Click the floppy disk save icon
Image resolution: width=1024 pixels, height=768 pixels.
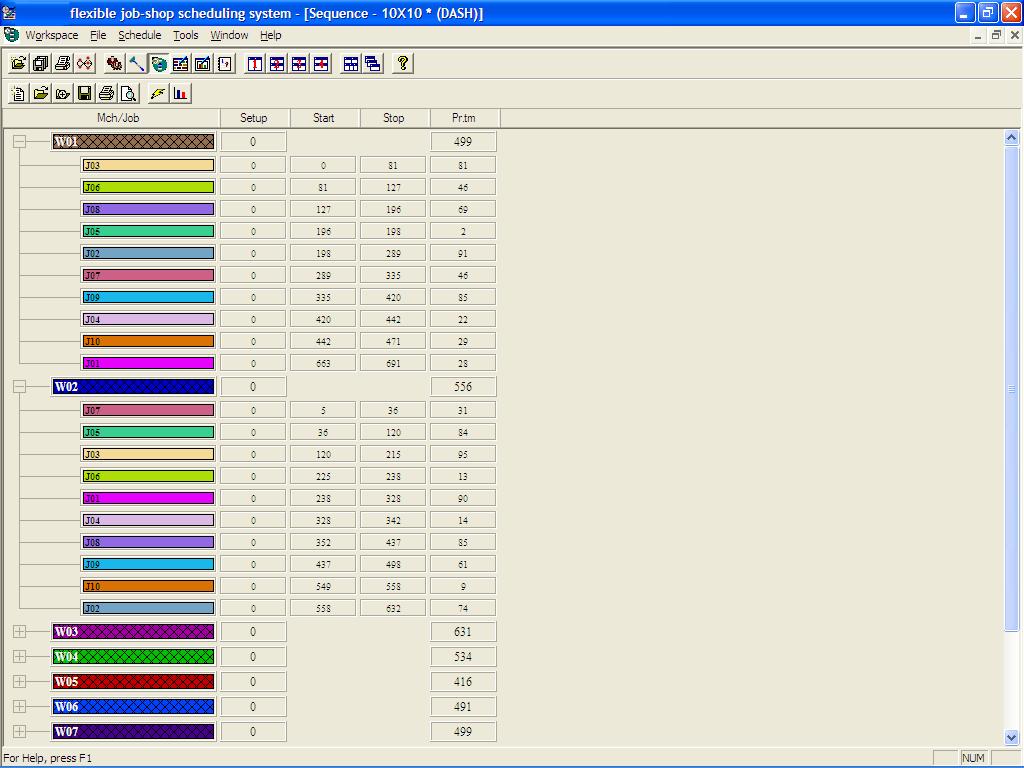84,94
